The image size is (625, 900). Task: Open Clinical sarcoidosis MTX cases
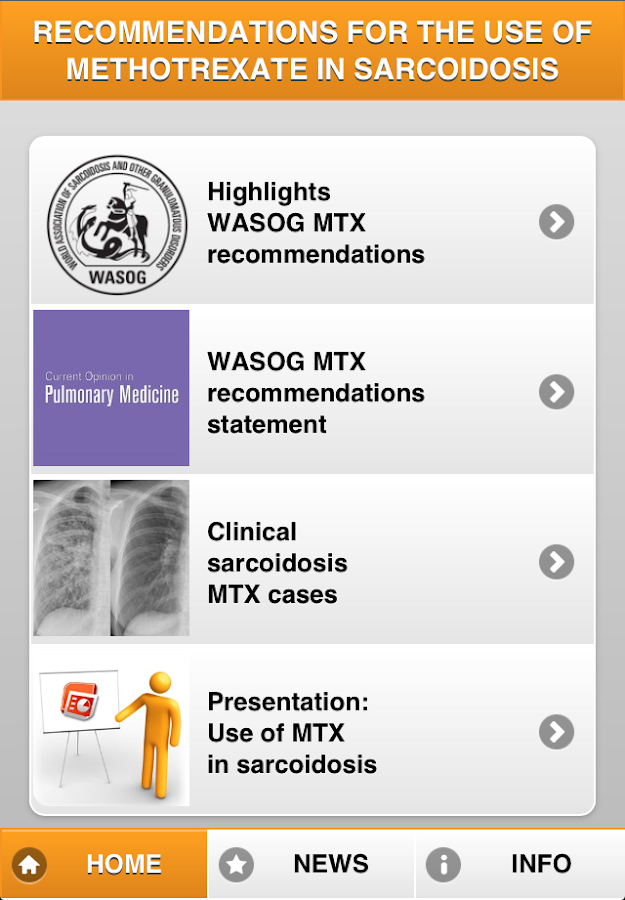click(x=277, y=563)
